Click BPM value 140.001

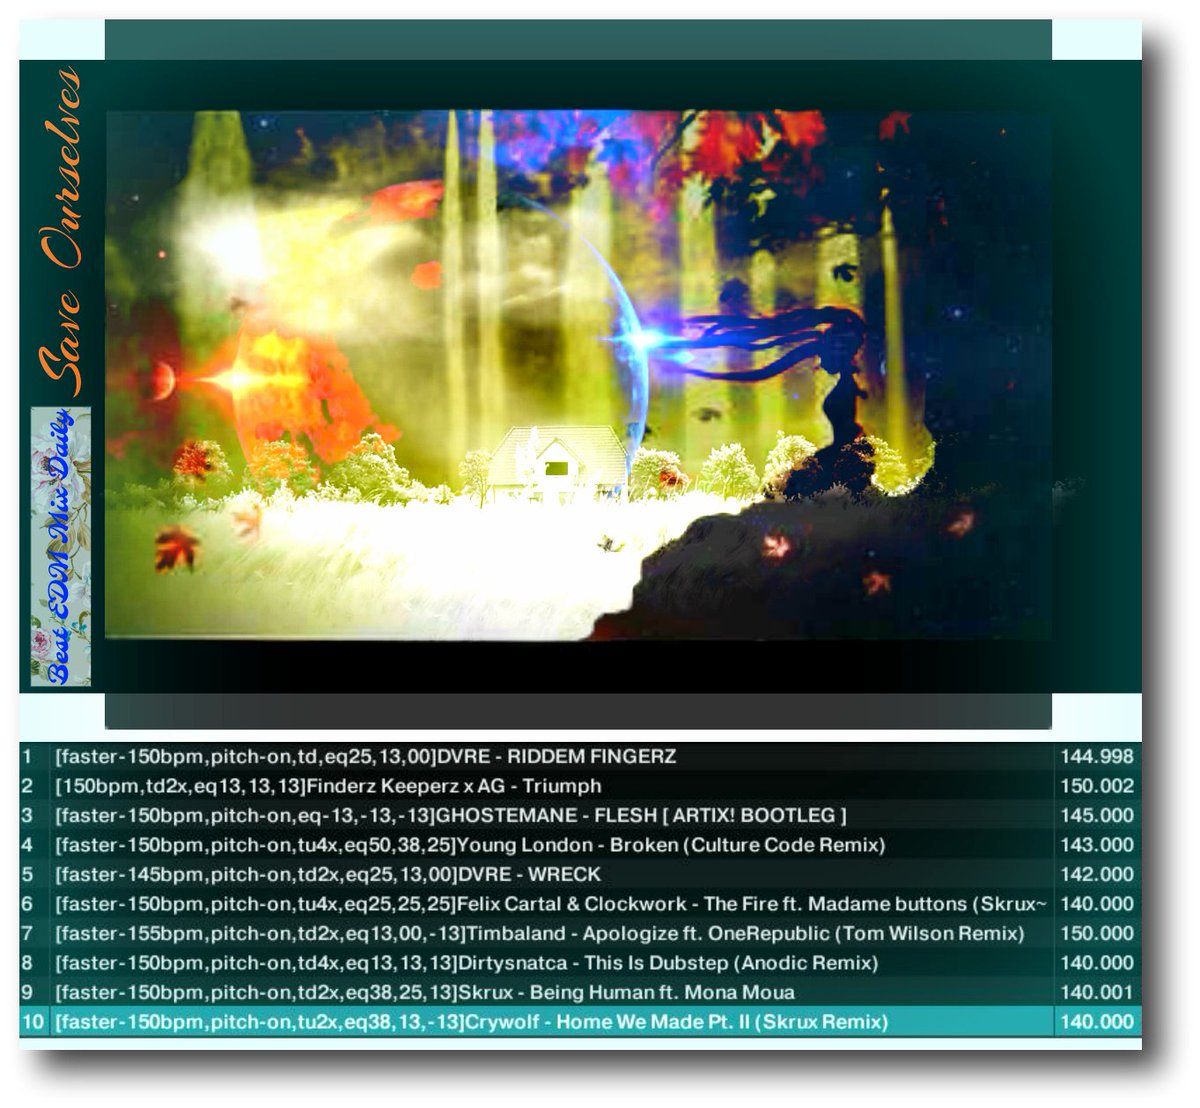click(1097, 993)
